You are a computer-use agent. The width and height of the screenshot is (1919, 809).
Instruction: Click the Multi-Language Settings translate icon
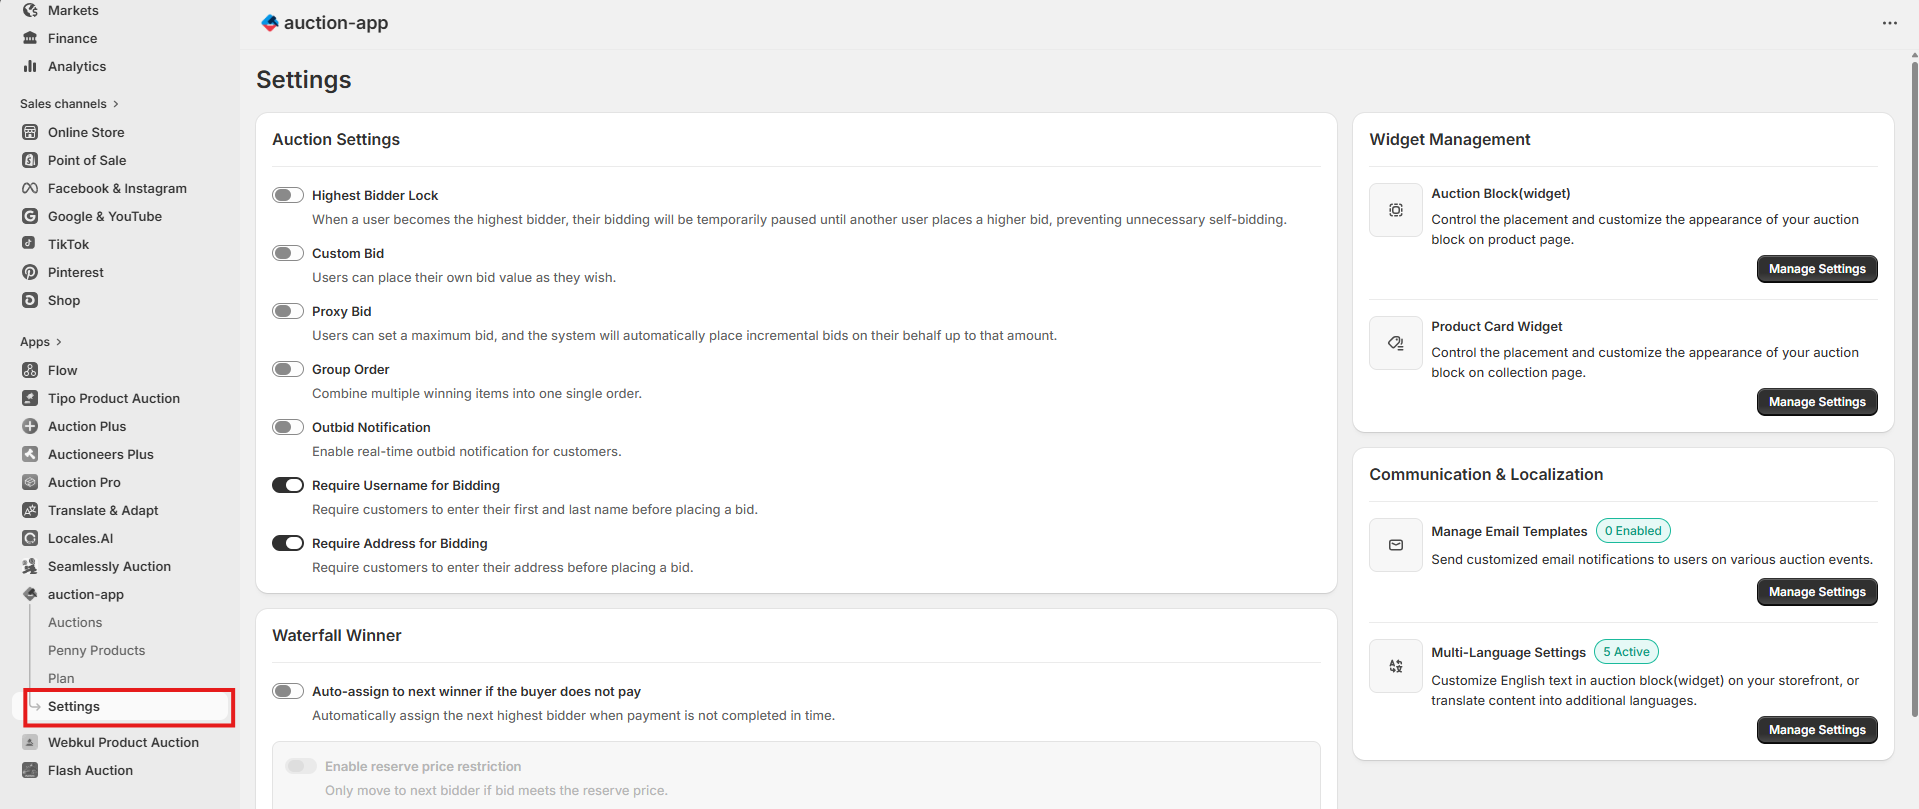click(x=1395, y=666)
